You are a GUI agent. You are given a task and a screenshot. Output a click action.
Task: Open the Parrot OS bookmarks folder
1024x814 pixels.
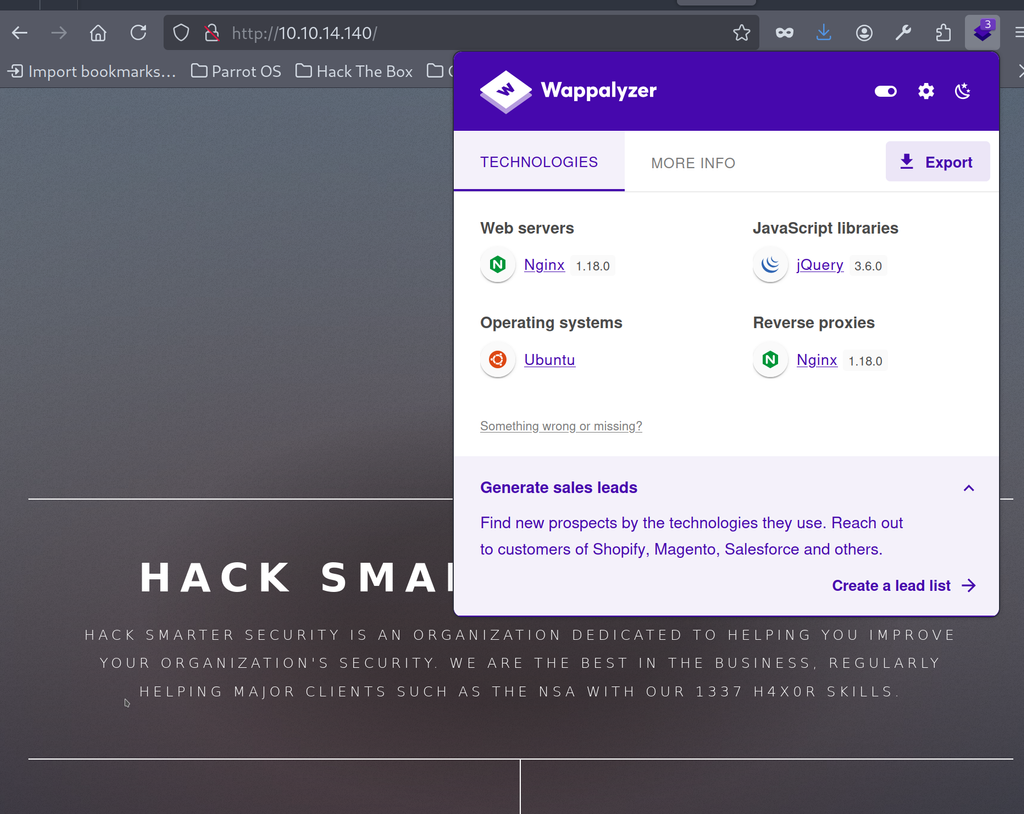click(x=236, y=71)
